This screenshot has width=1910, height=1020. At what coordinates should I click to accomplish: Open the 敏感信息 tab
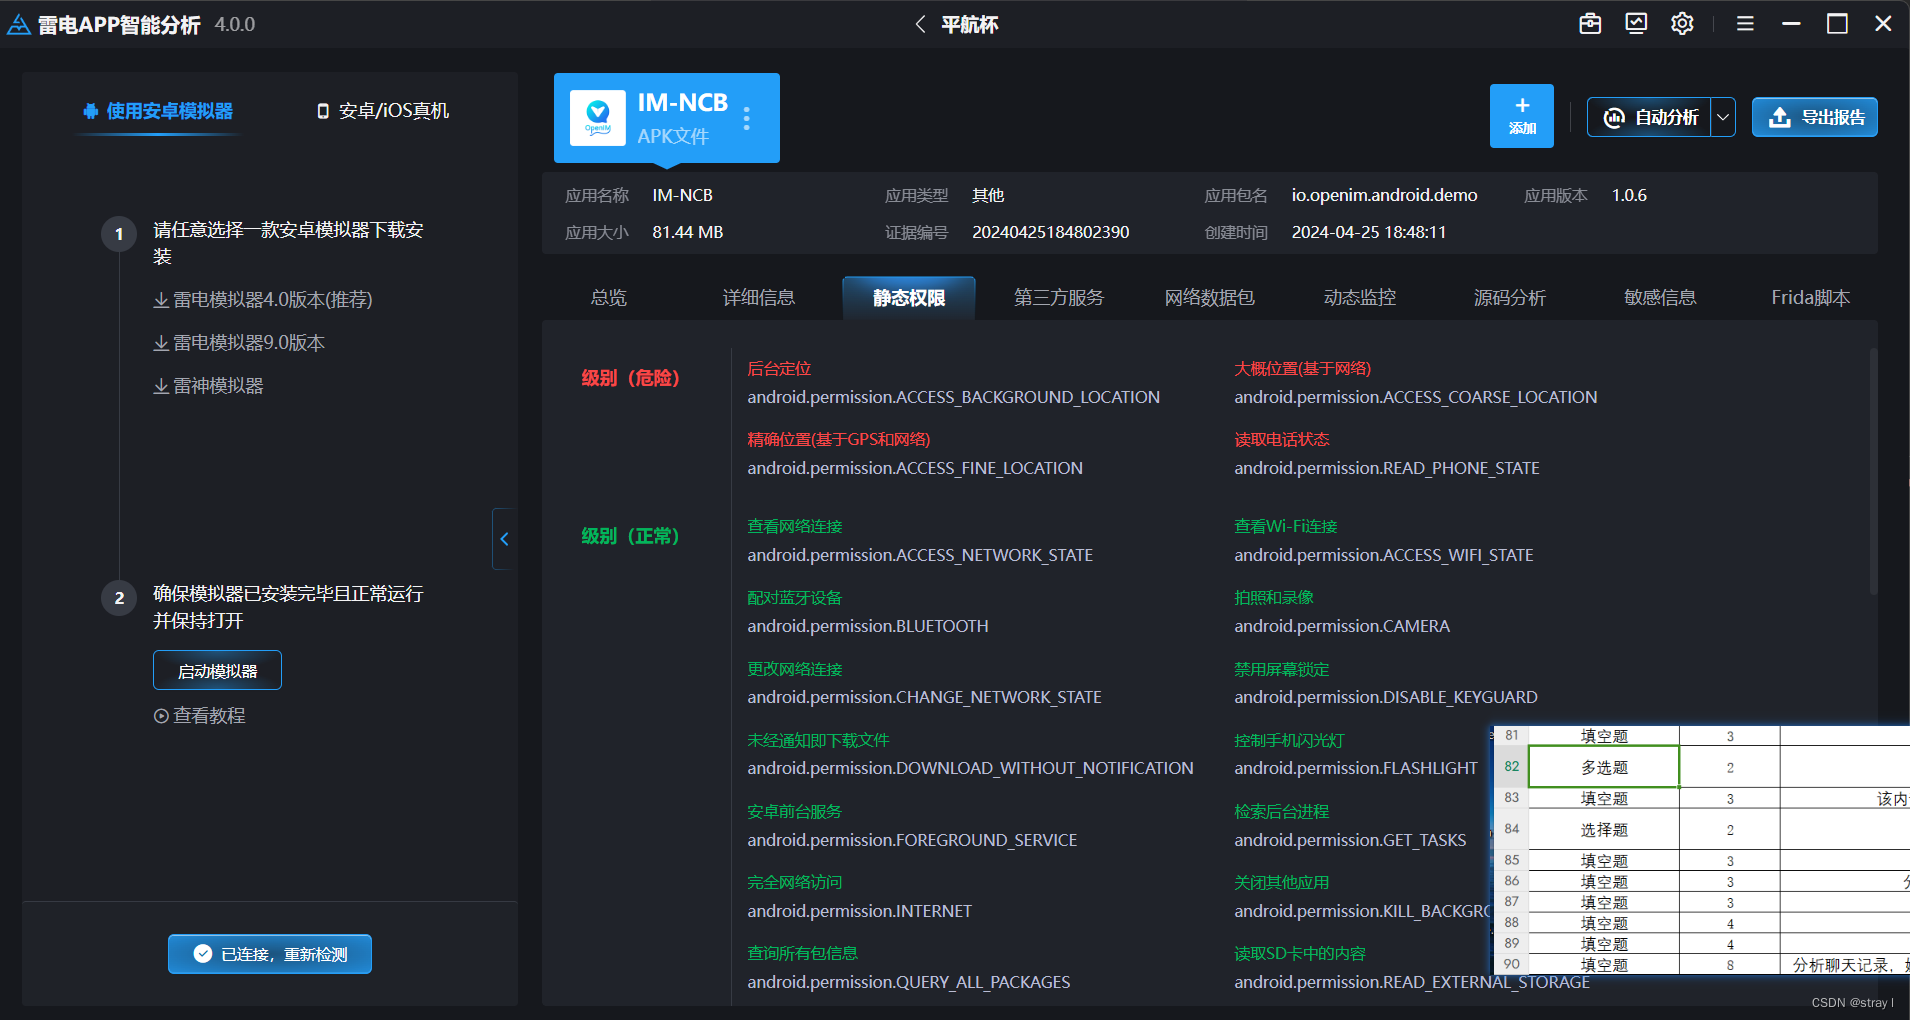click(x=1660, y=298)
